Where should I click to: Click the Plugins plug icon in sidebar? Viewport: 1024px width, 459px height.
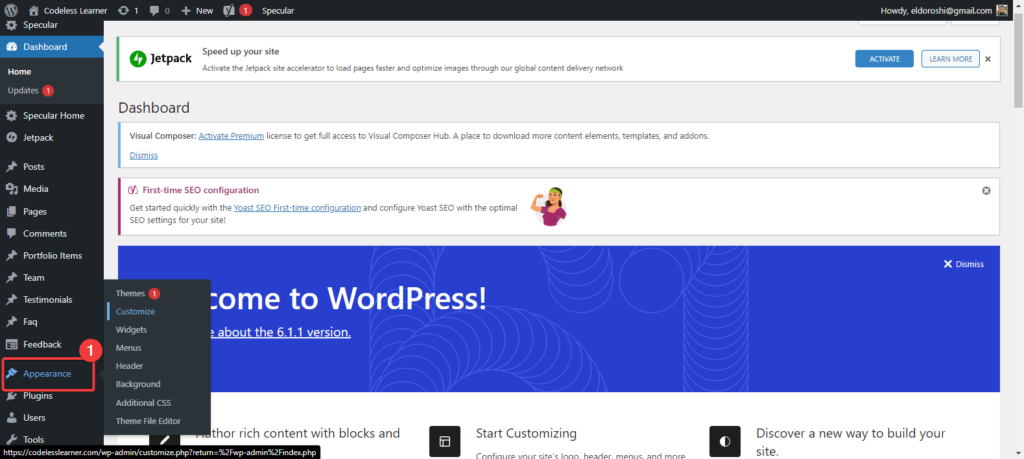point(11,396)
